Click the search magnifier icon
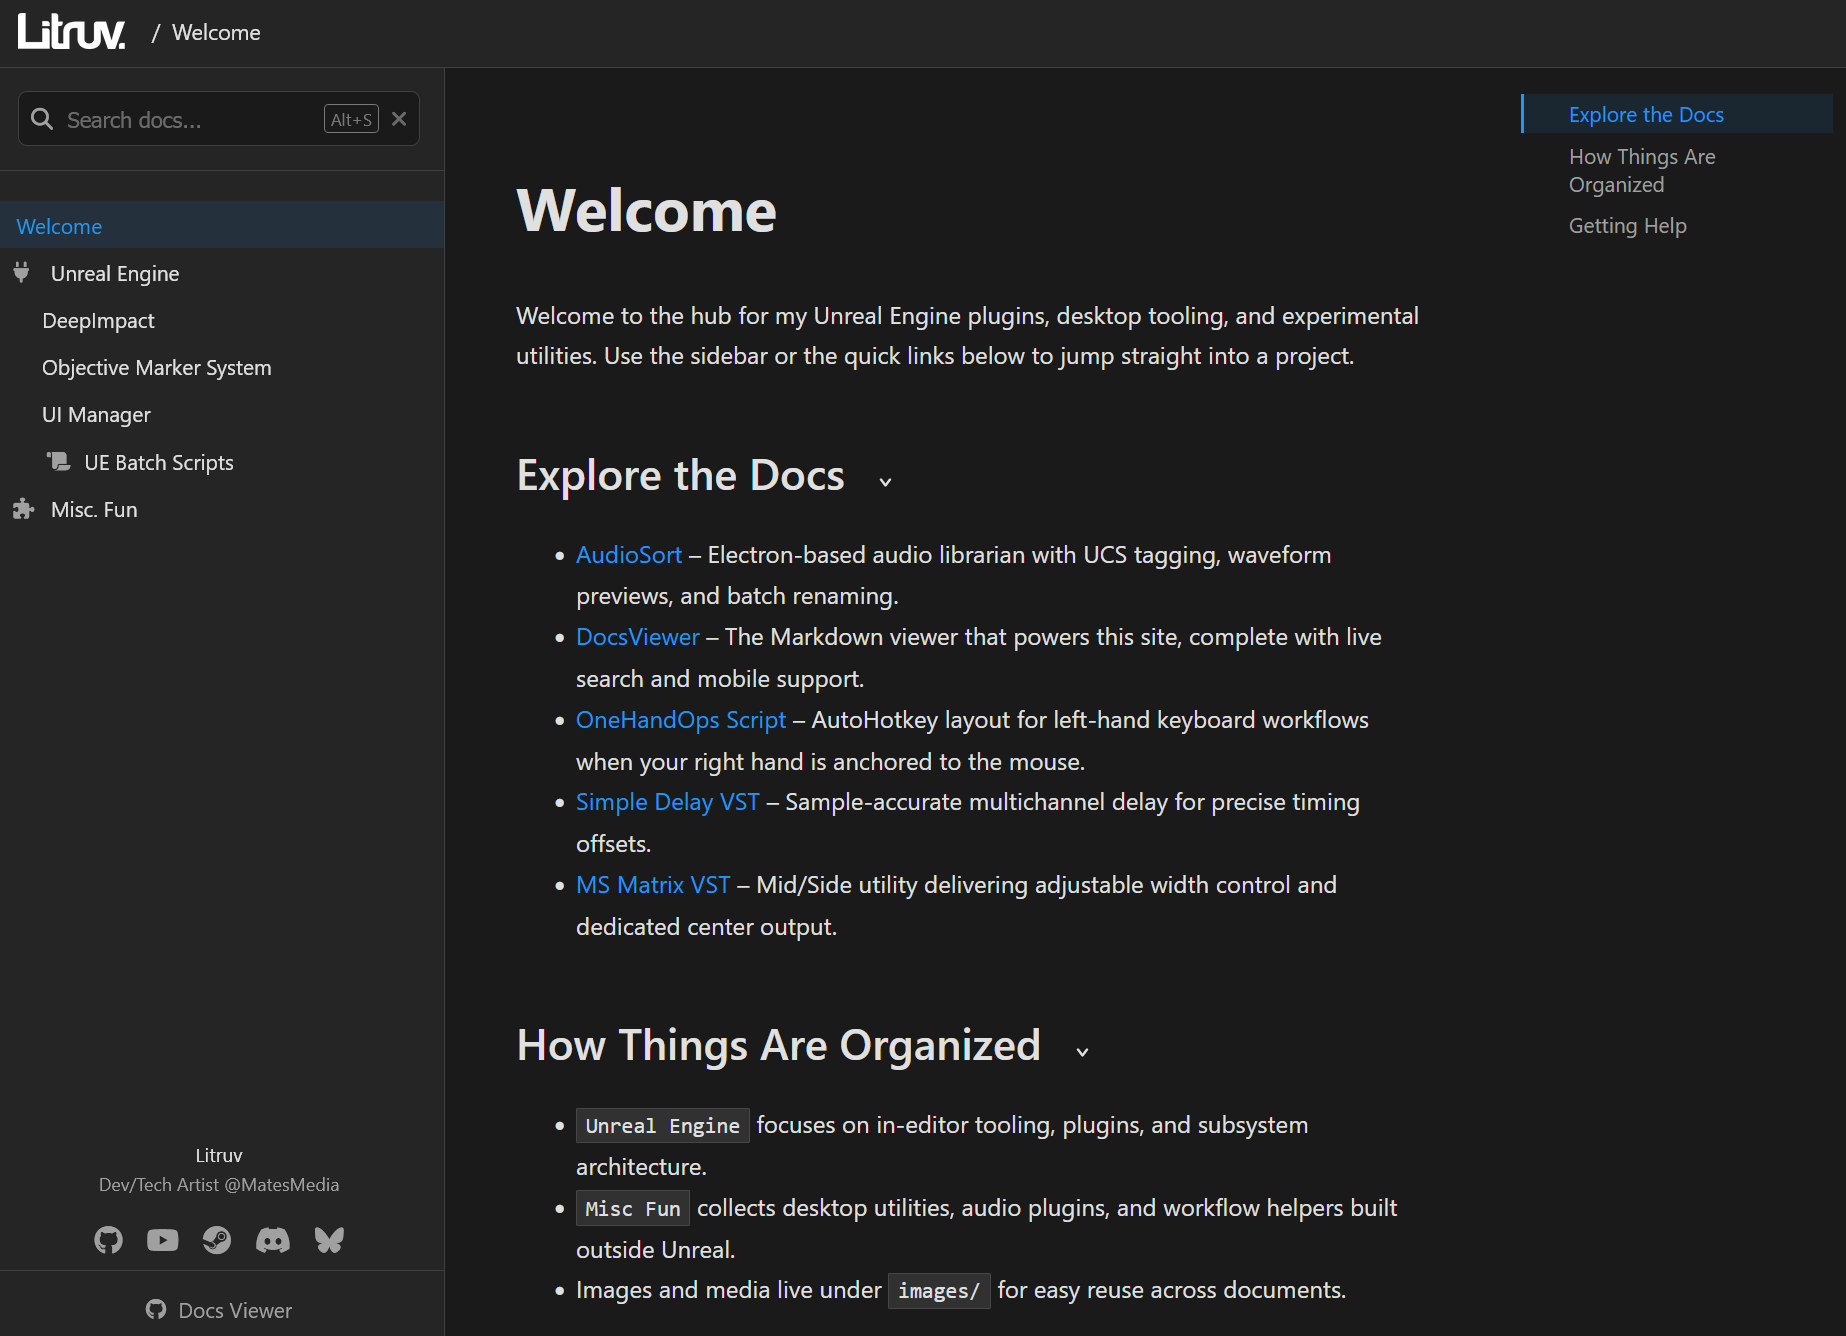 pyautogui.click(x=41, y=118)
